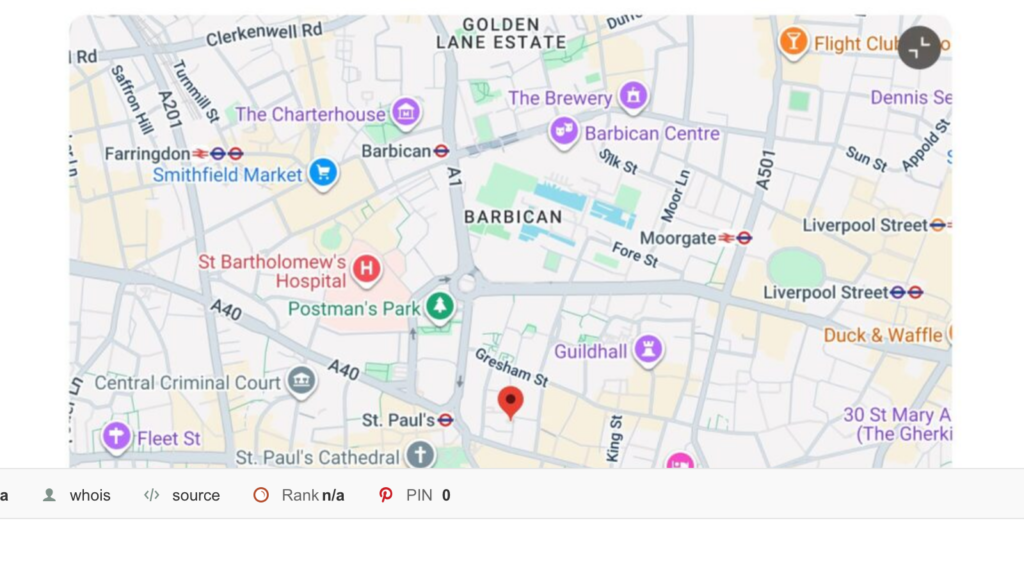Click the St. Paul's underground station symbol
This screenshot has height=571, width=1024.
point(445,420)
